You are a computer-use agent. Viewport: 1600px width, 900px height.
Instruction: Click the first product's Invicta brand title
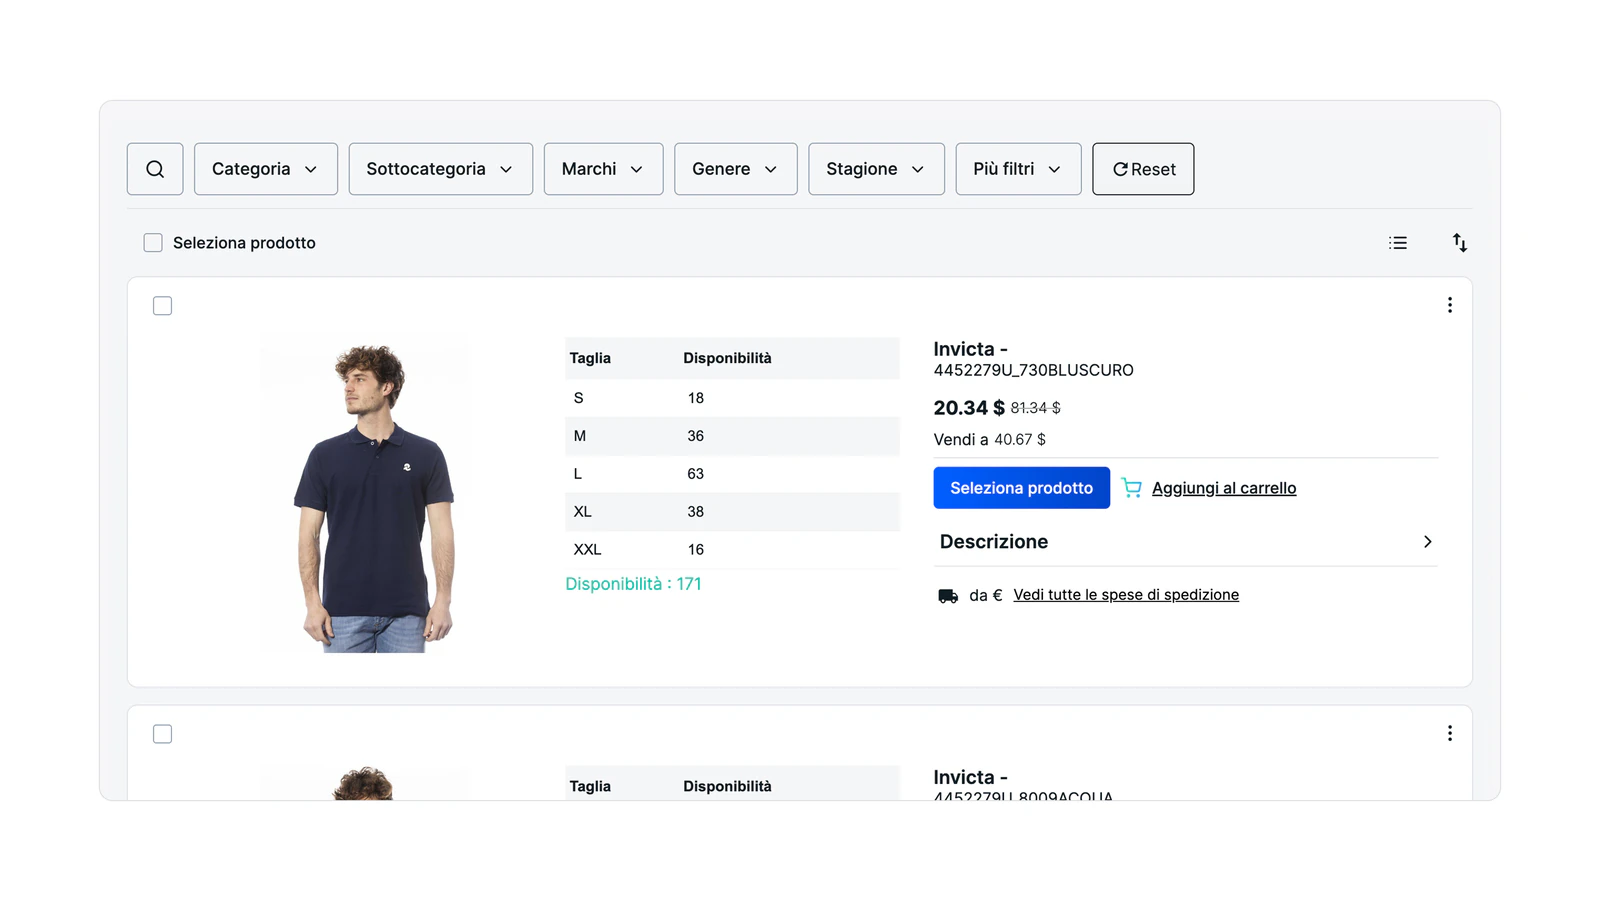[x=971, y=349]
